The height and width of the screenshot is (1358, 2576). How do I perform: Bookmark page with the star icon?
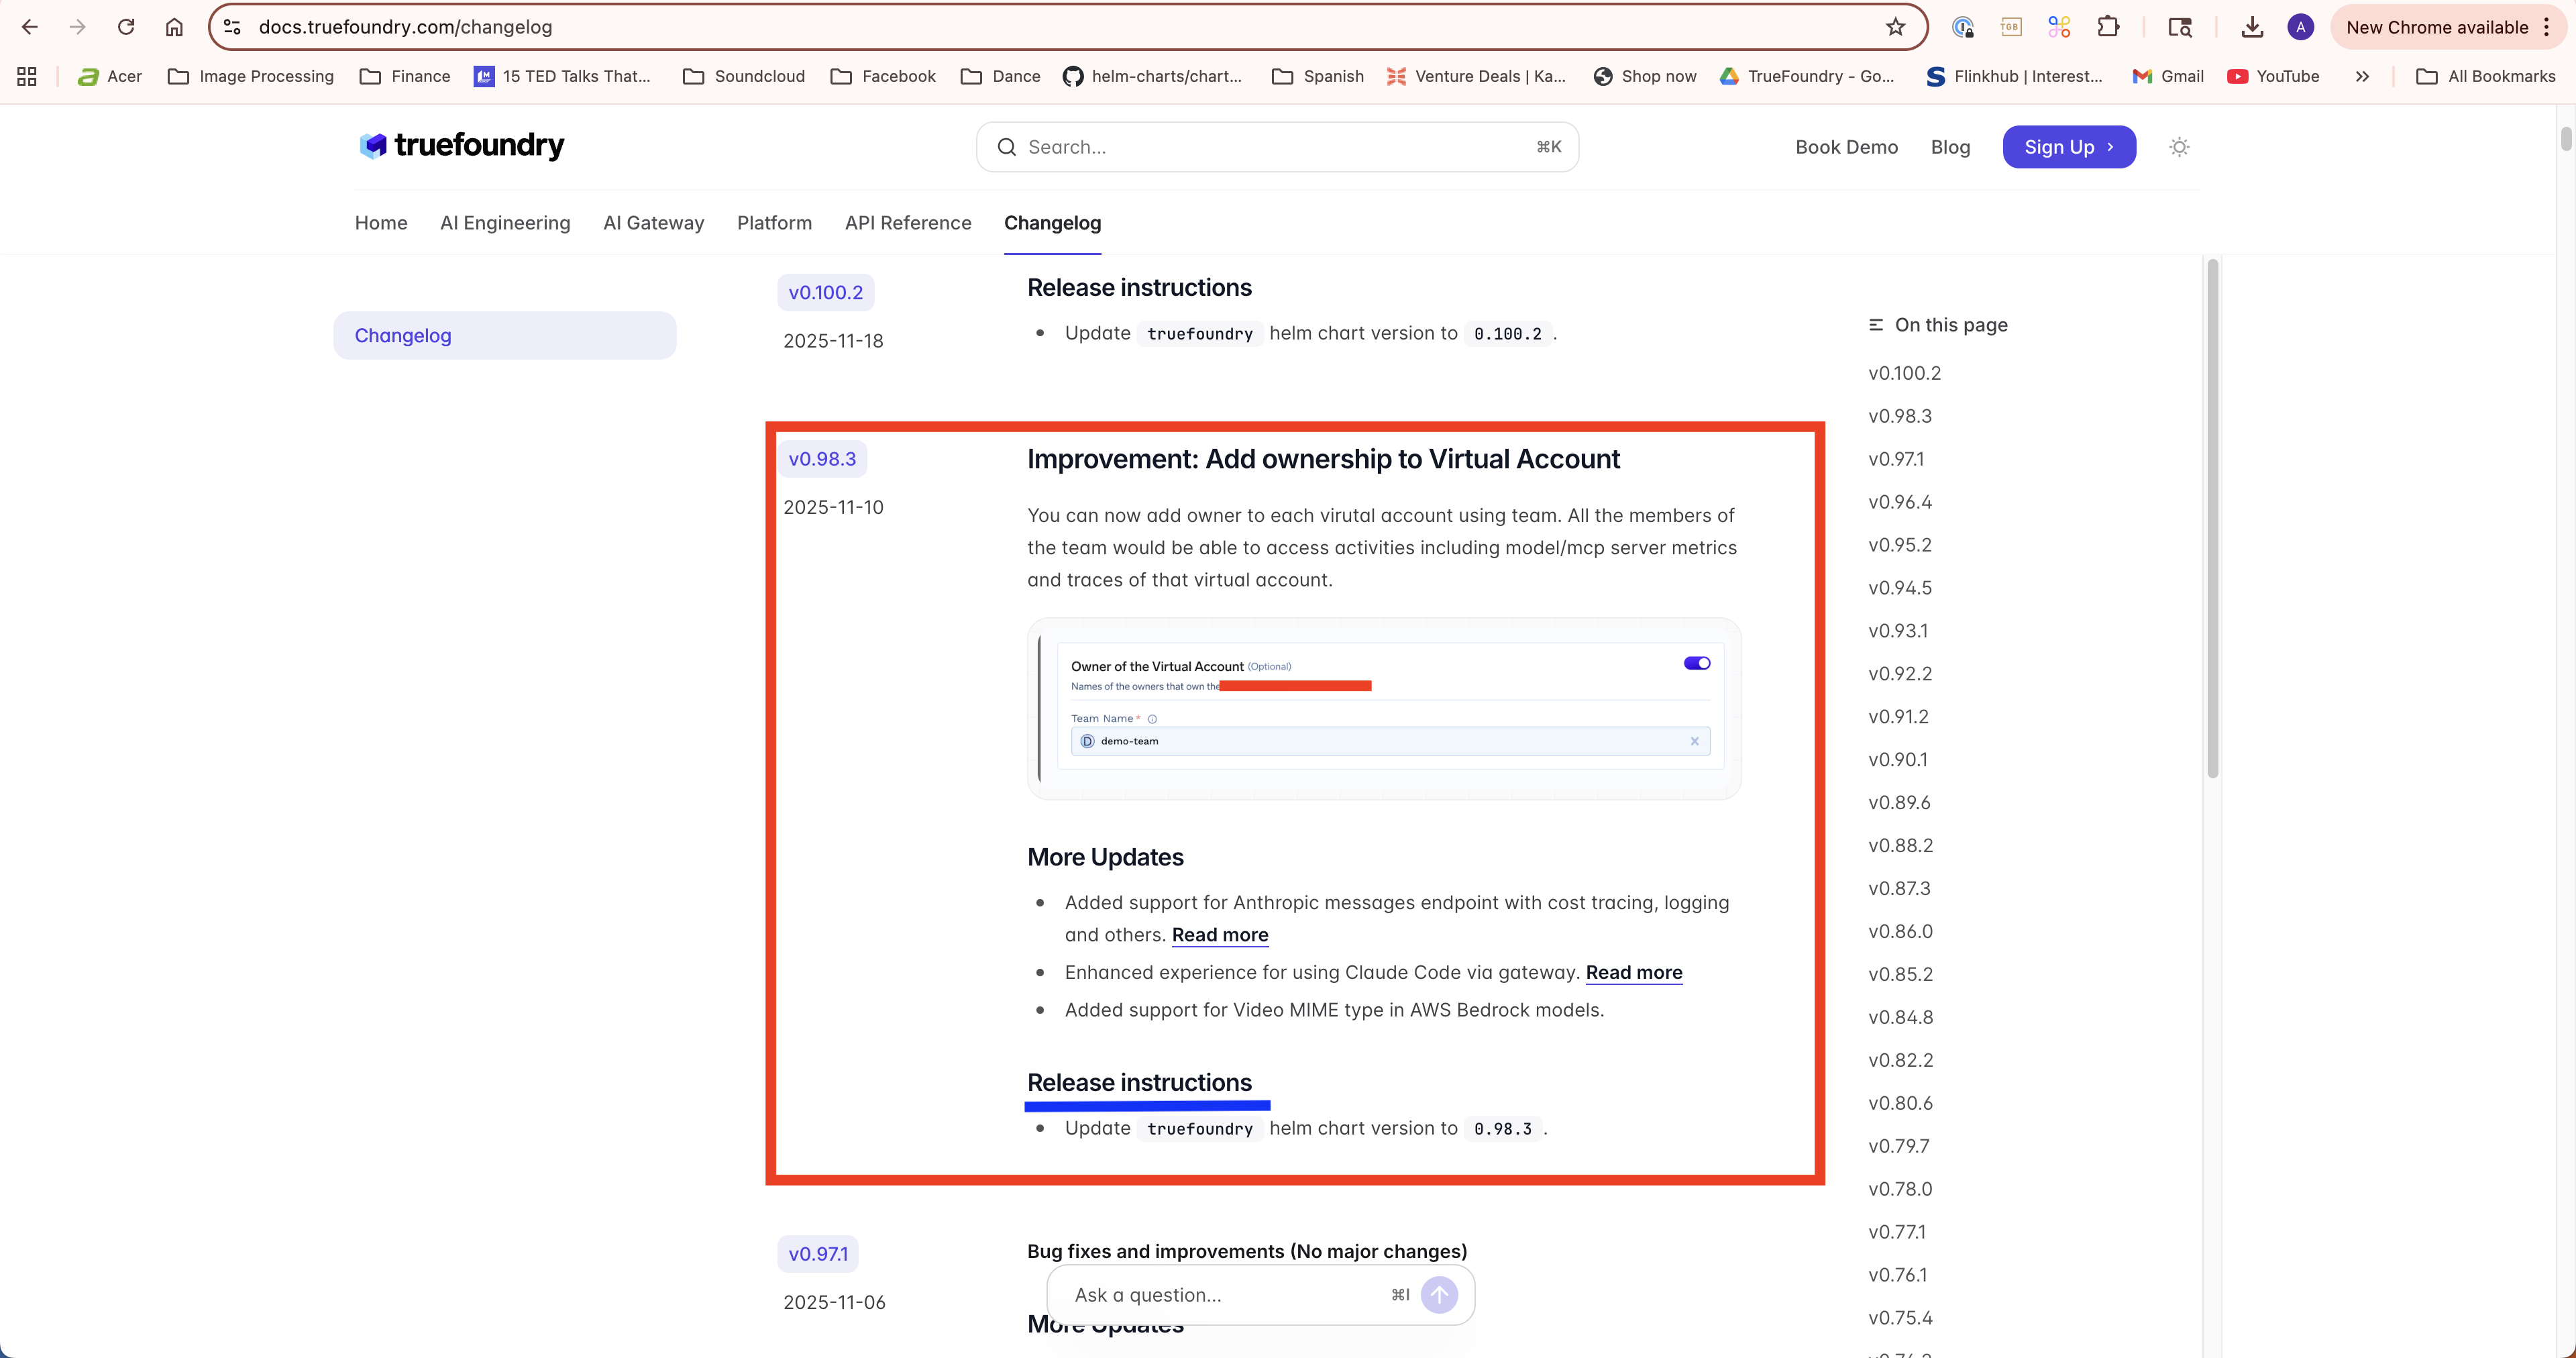coord(1895,27)
